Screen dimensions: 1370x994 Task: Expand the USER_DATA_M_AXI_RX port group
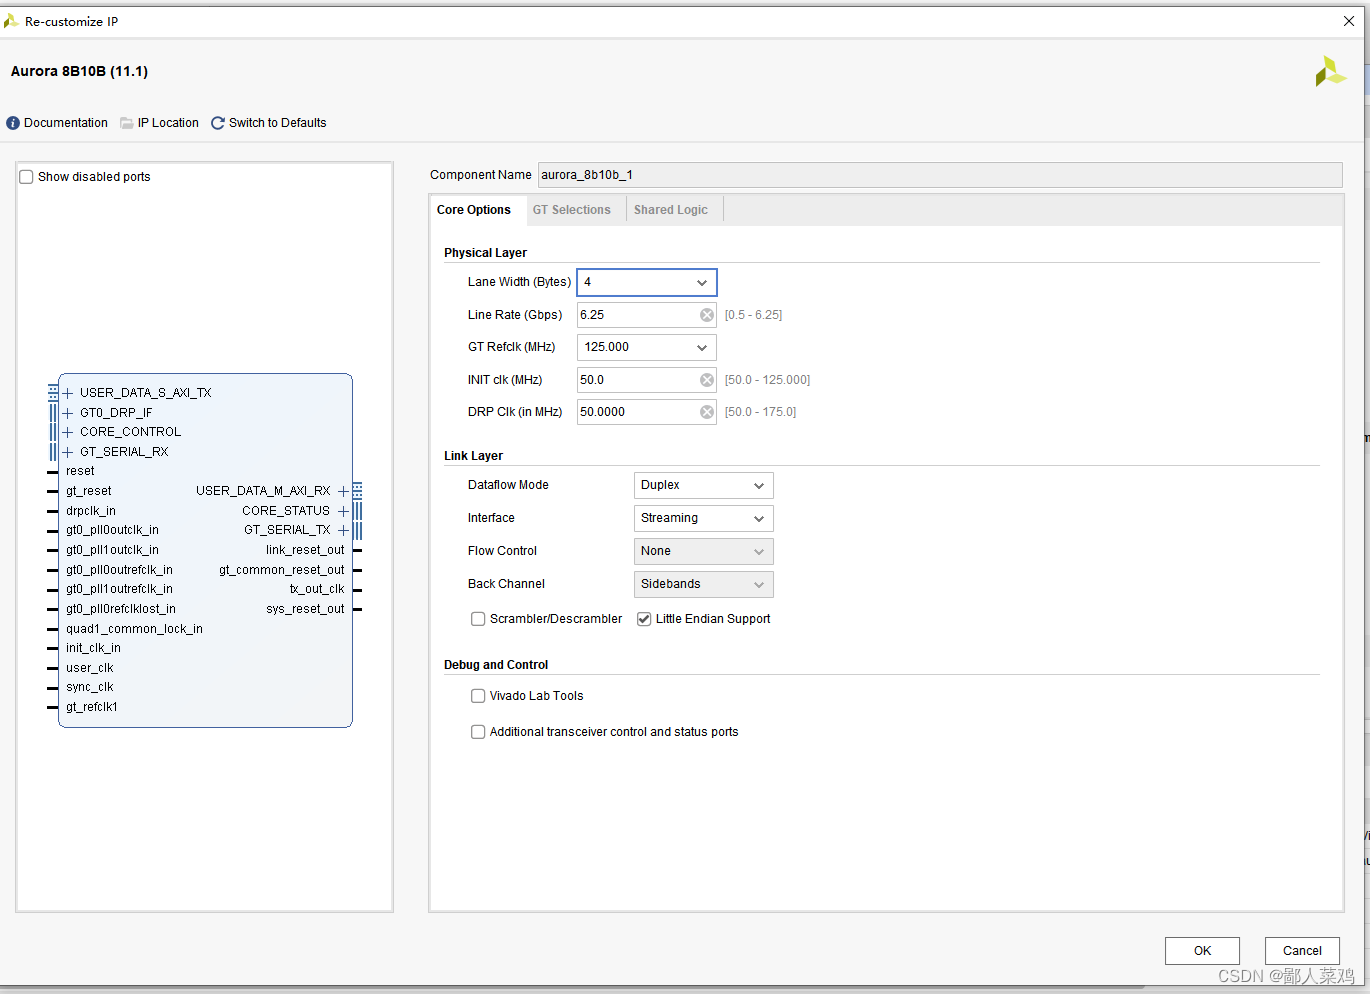point(344,490)
